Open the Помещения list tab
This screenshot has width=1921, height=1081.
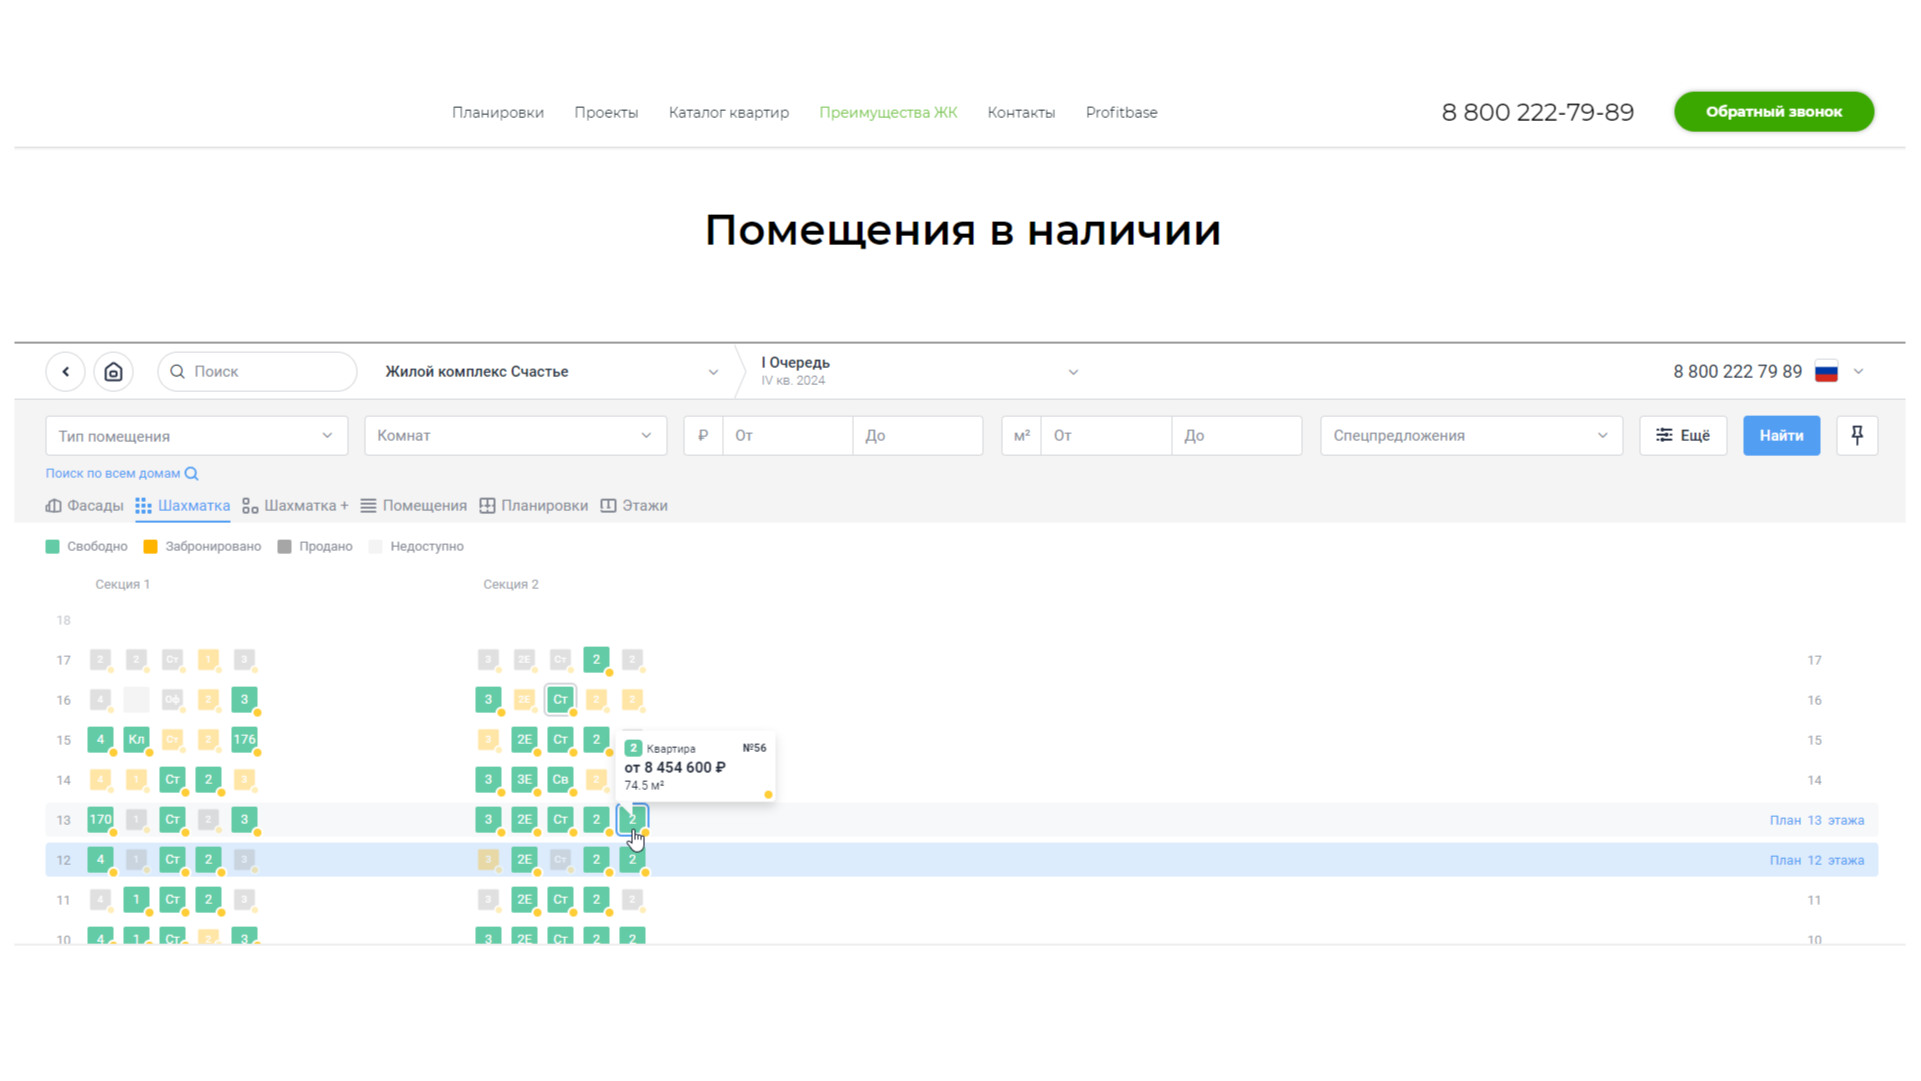point(414,506)
